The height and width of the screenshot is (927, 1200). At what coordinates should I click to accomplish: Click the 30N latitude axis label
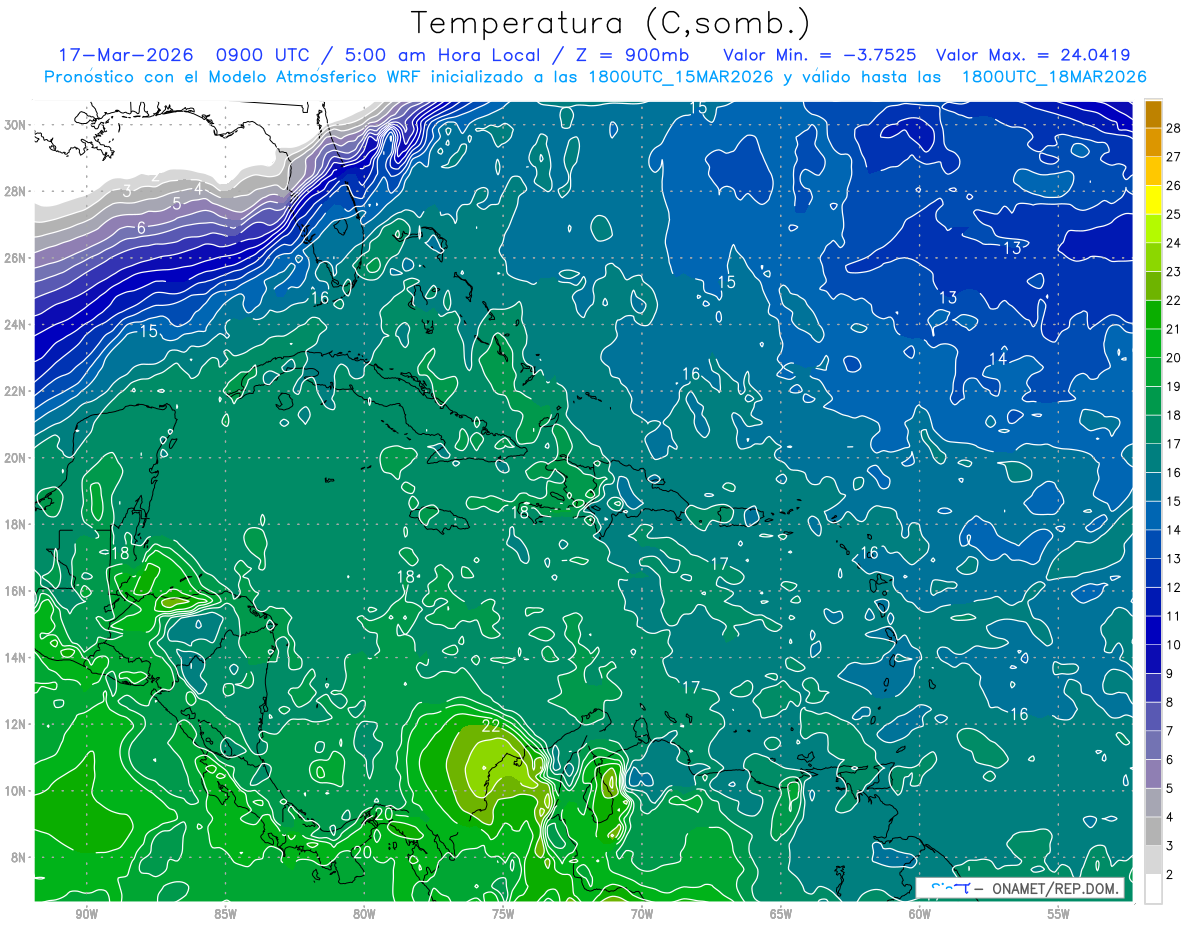pos(15,125)
